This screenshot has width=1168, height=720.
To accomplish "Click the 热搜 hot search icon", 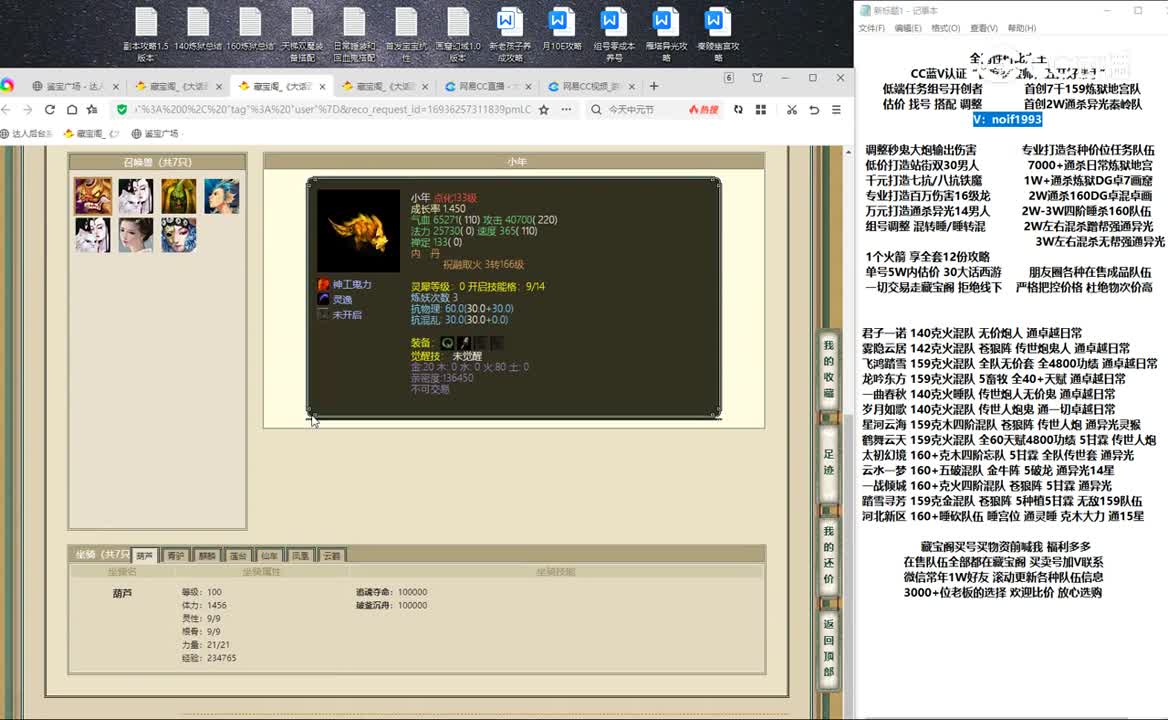I will coord(703,109).
